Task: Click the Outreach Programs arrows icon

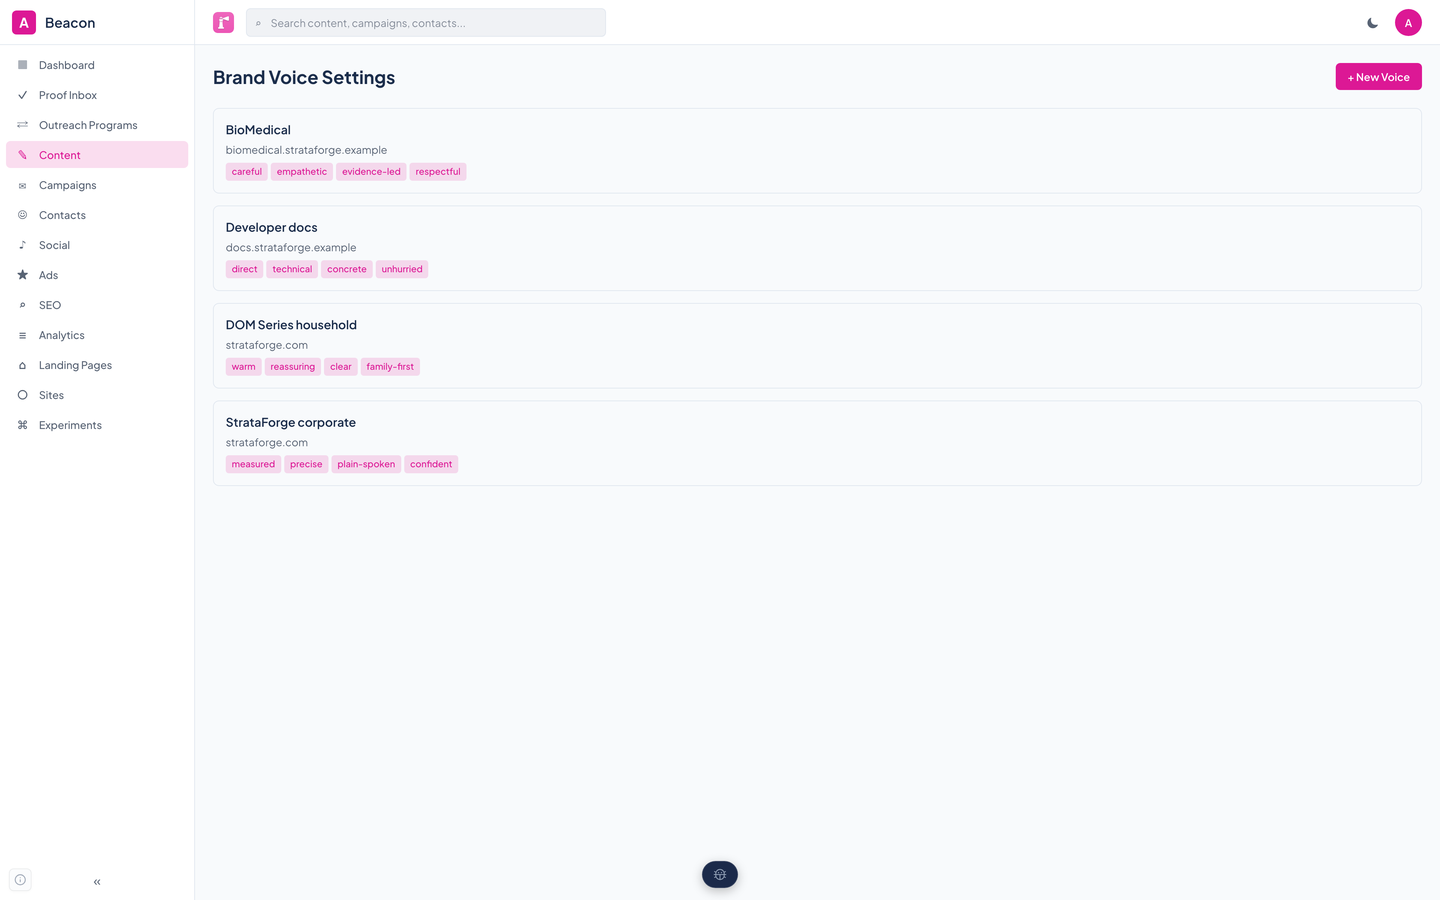Action: tap(22, 125)
